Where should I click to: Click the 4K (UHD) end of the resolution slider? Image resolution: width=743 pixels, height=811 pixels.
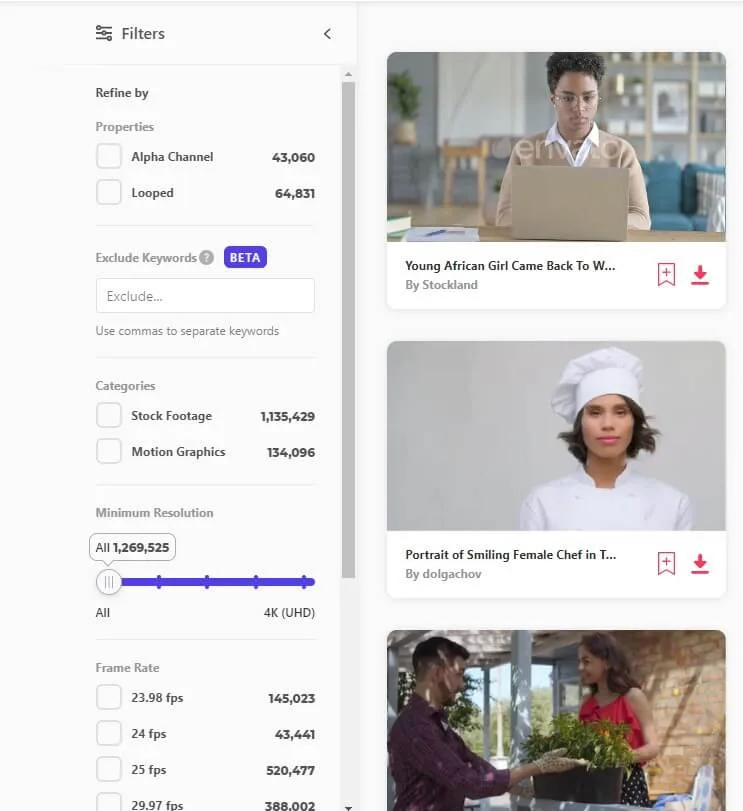[305, 582]
